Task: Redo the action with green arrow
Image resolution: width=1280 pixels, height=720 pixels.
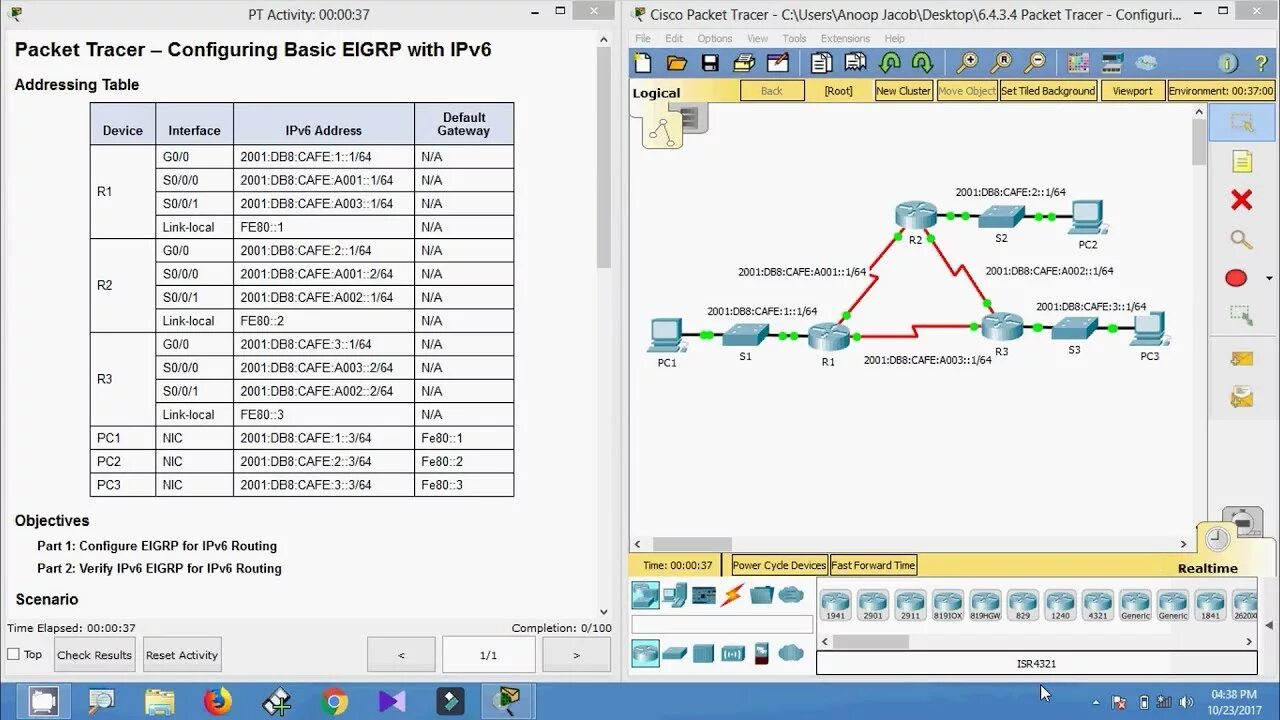Action: tap(922, 63)
